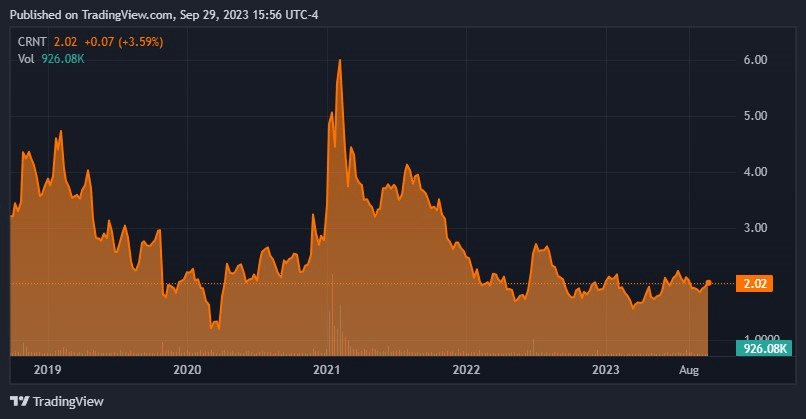Click the 2020 time axis label

tap(187, 370)
